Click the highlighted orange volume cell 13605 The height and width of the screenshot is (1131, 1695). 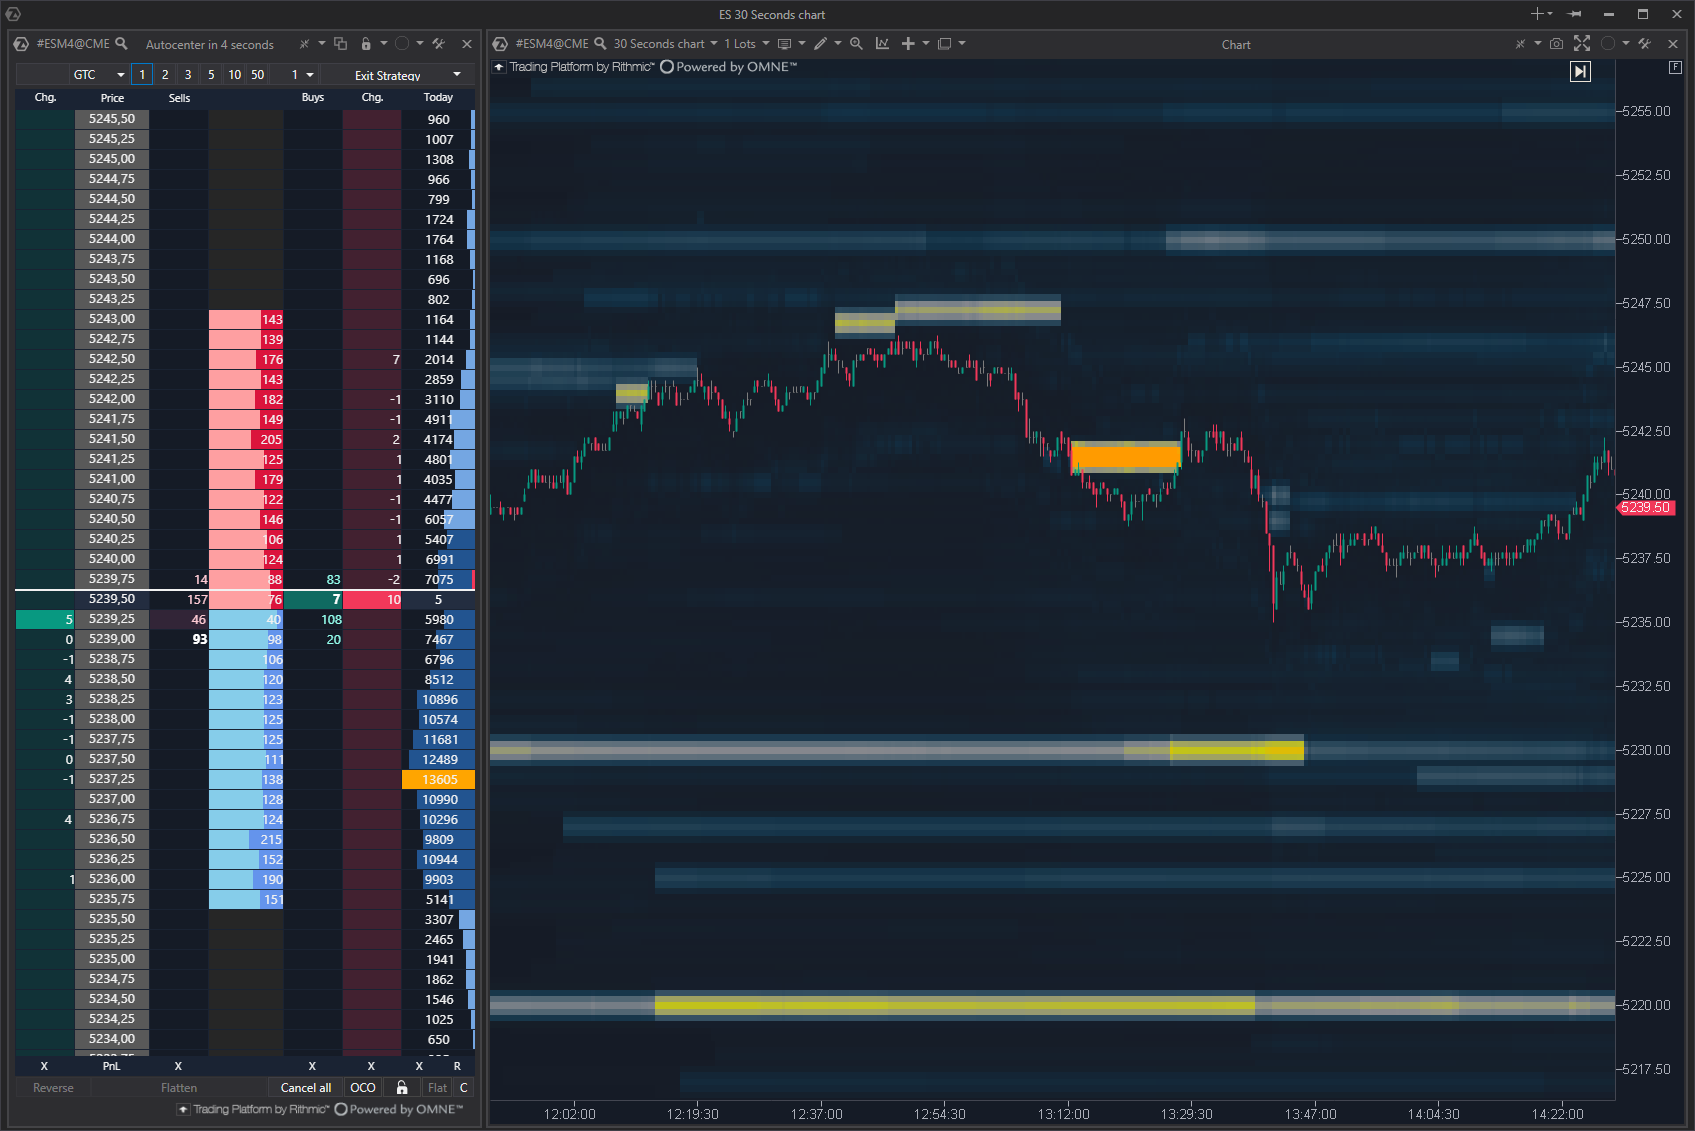439,779
